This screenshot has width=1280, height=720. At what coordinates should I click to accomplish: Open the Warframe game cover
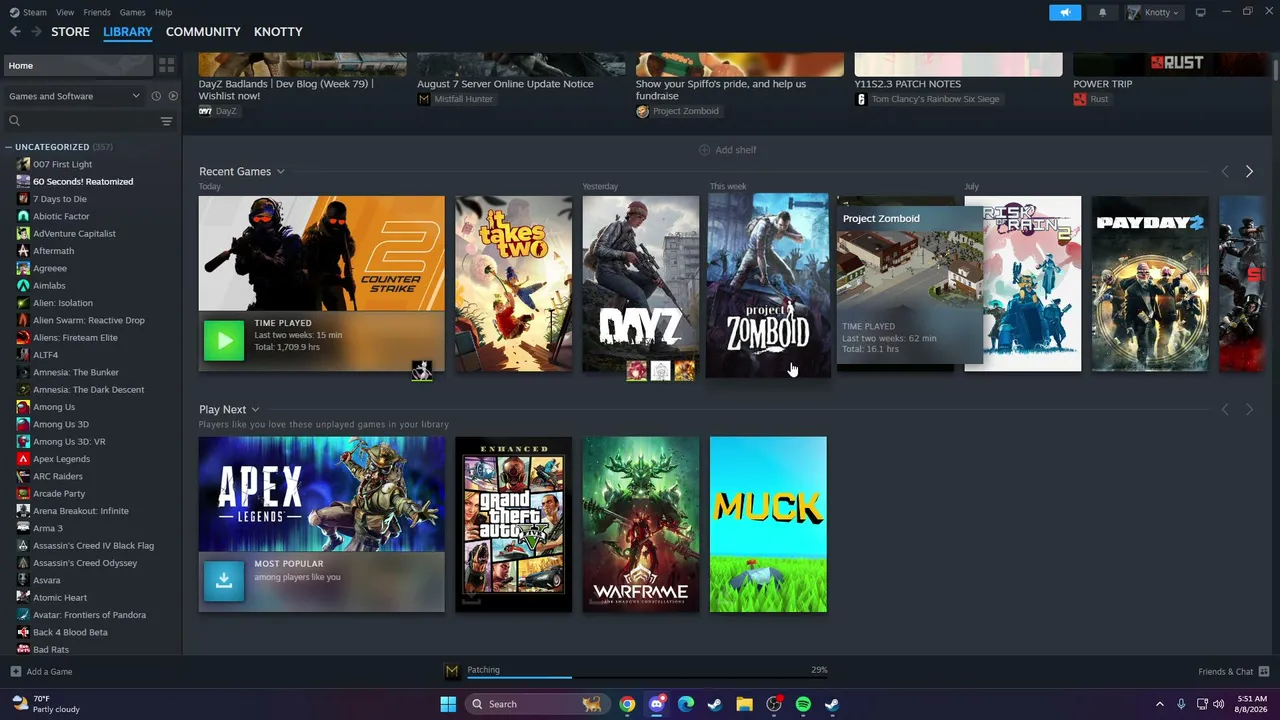tap(641, 524)
